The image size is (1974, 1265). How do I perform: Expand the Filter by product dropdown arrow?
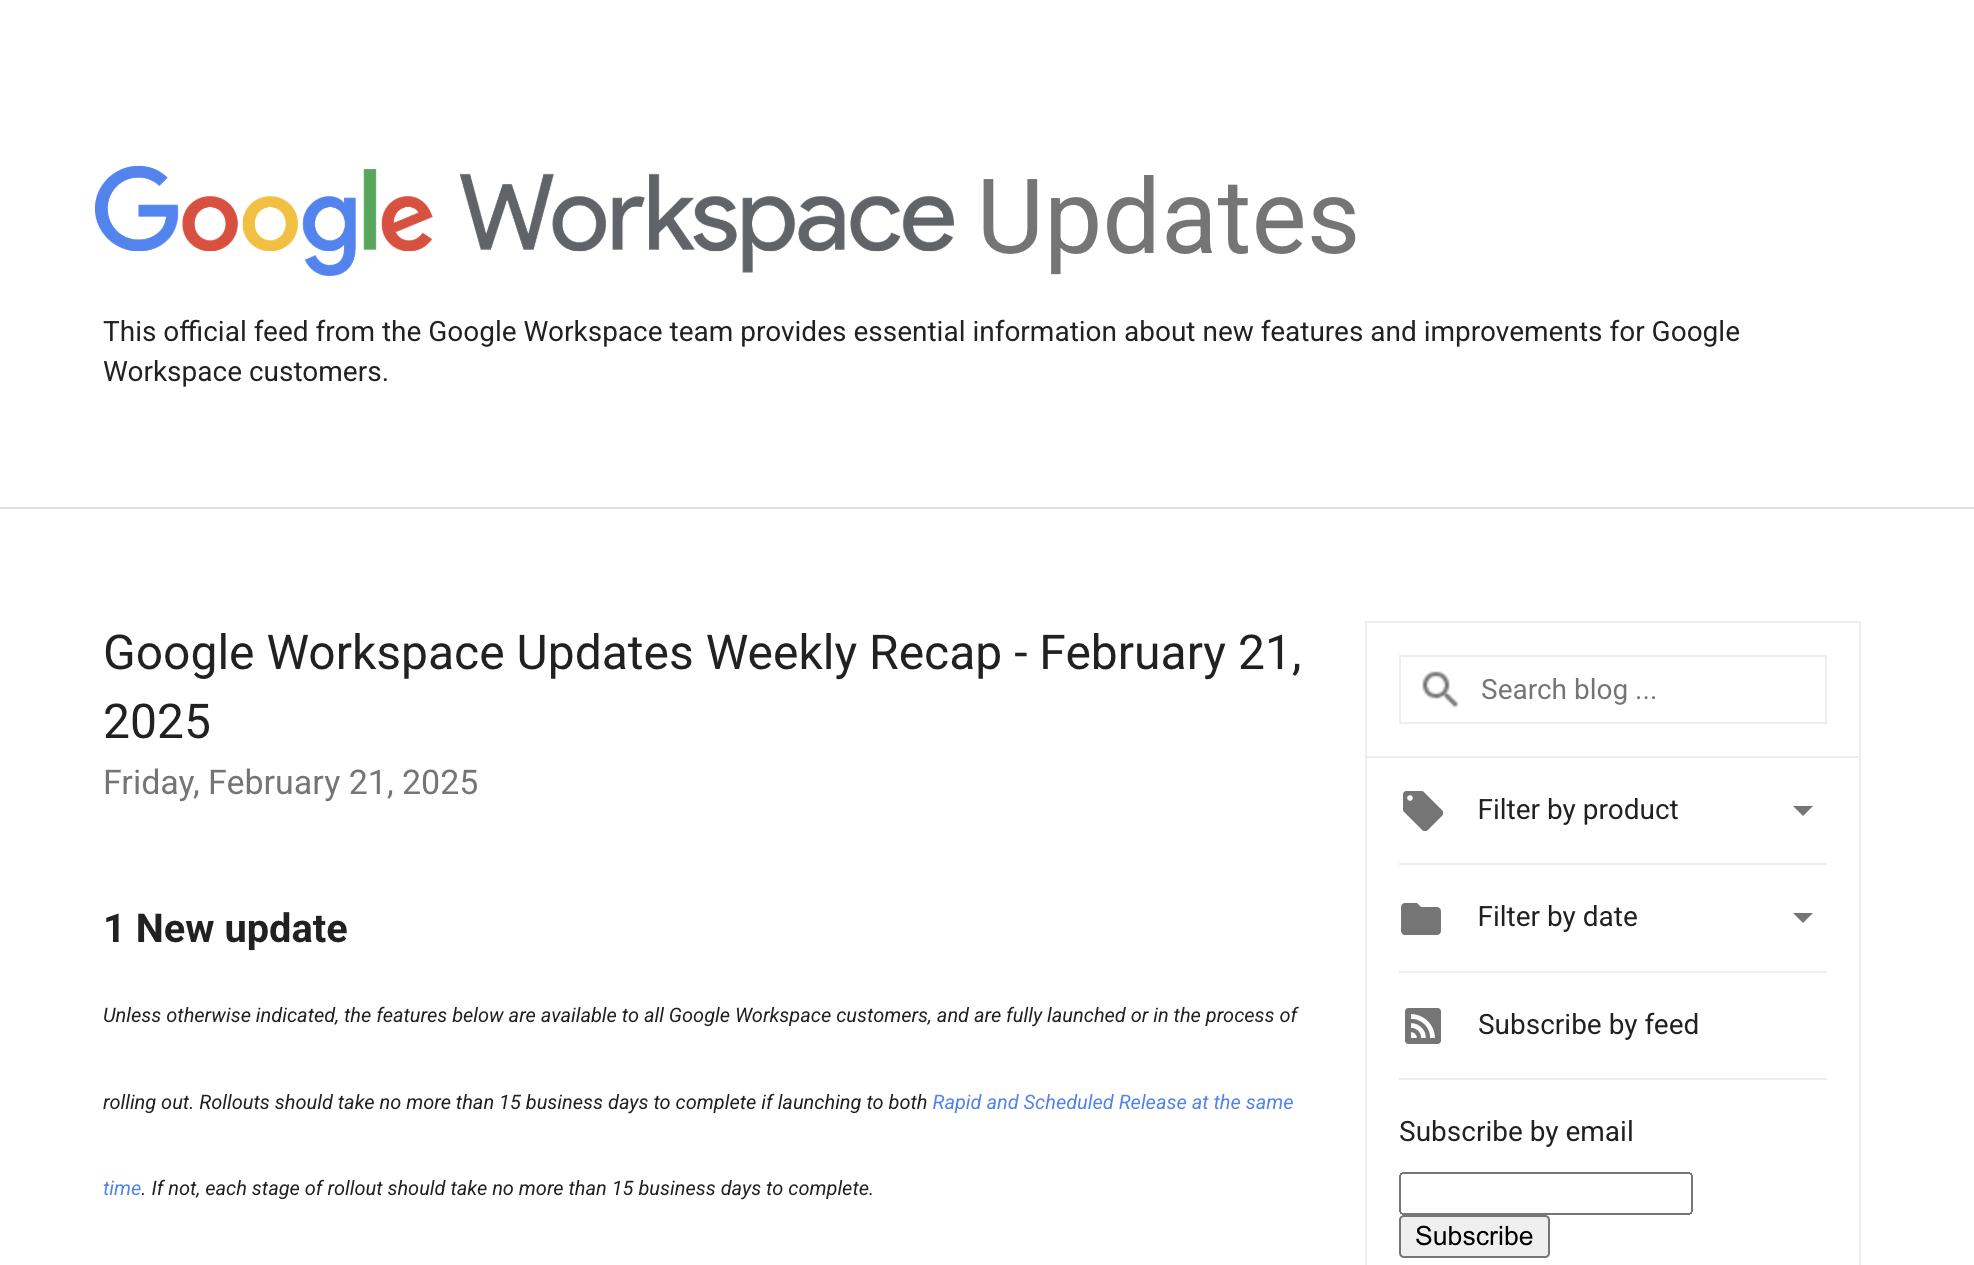point(1802,810)
